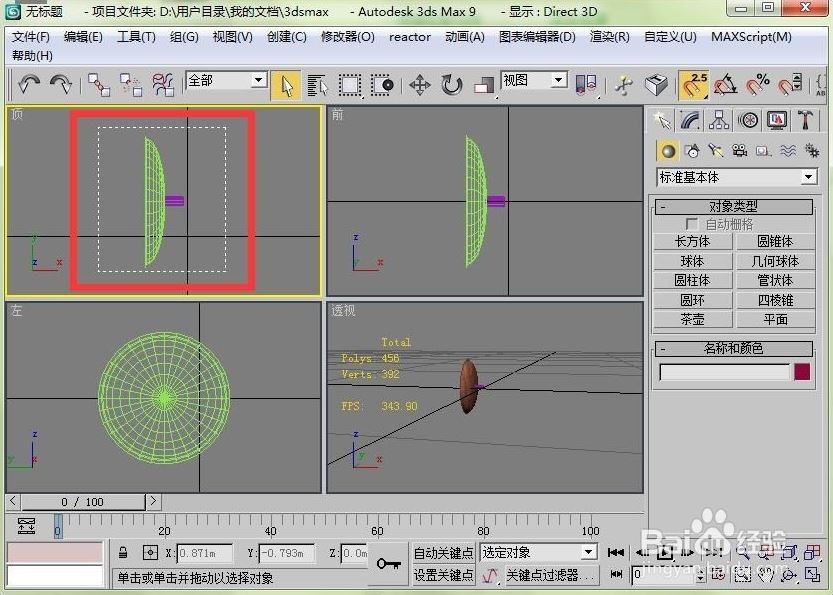Click the 圆柱体 cylinder button
Viewport: 833px width, 595px height.
point(692,280)
